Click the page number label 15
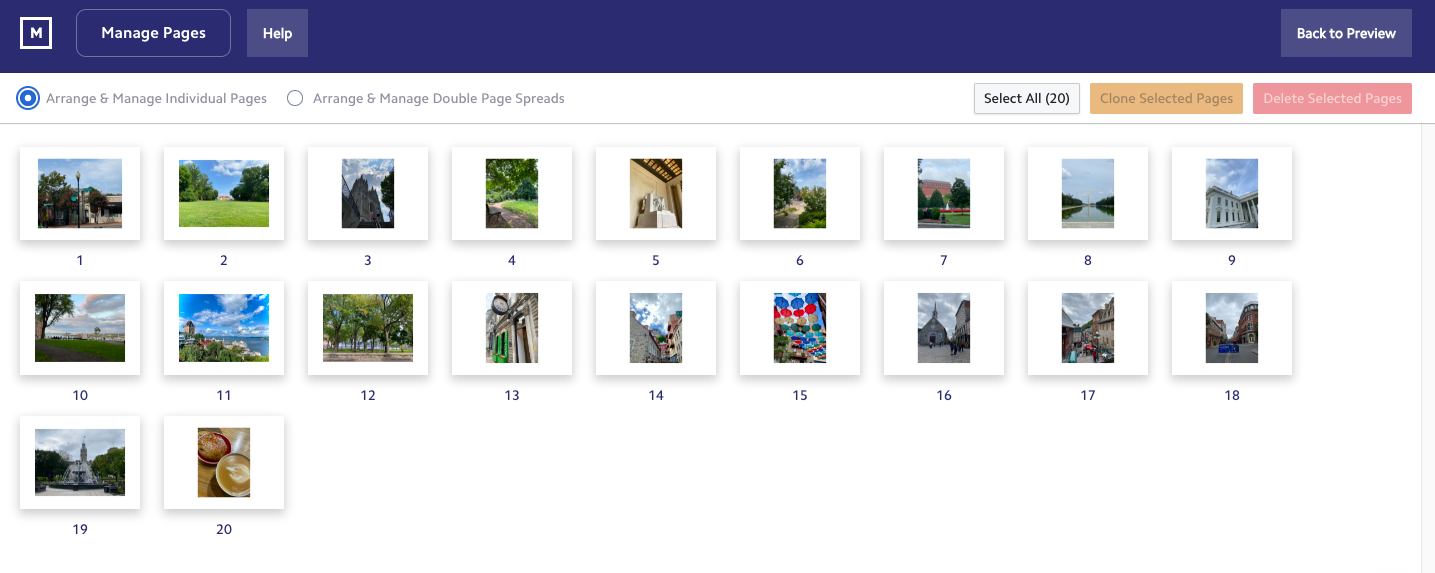 click(x=800, y=395)
